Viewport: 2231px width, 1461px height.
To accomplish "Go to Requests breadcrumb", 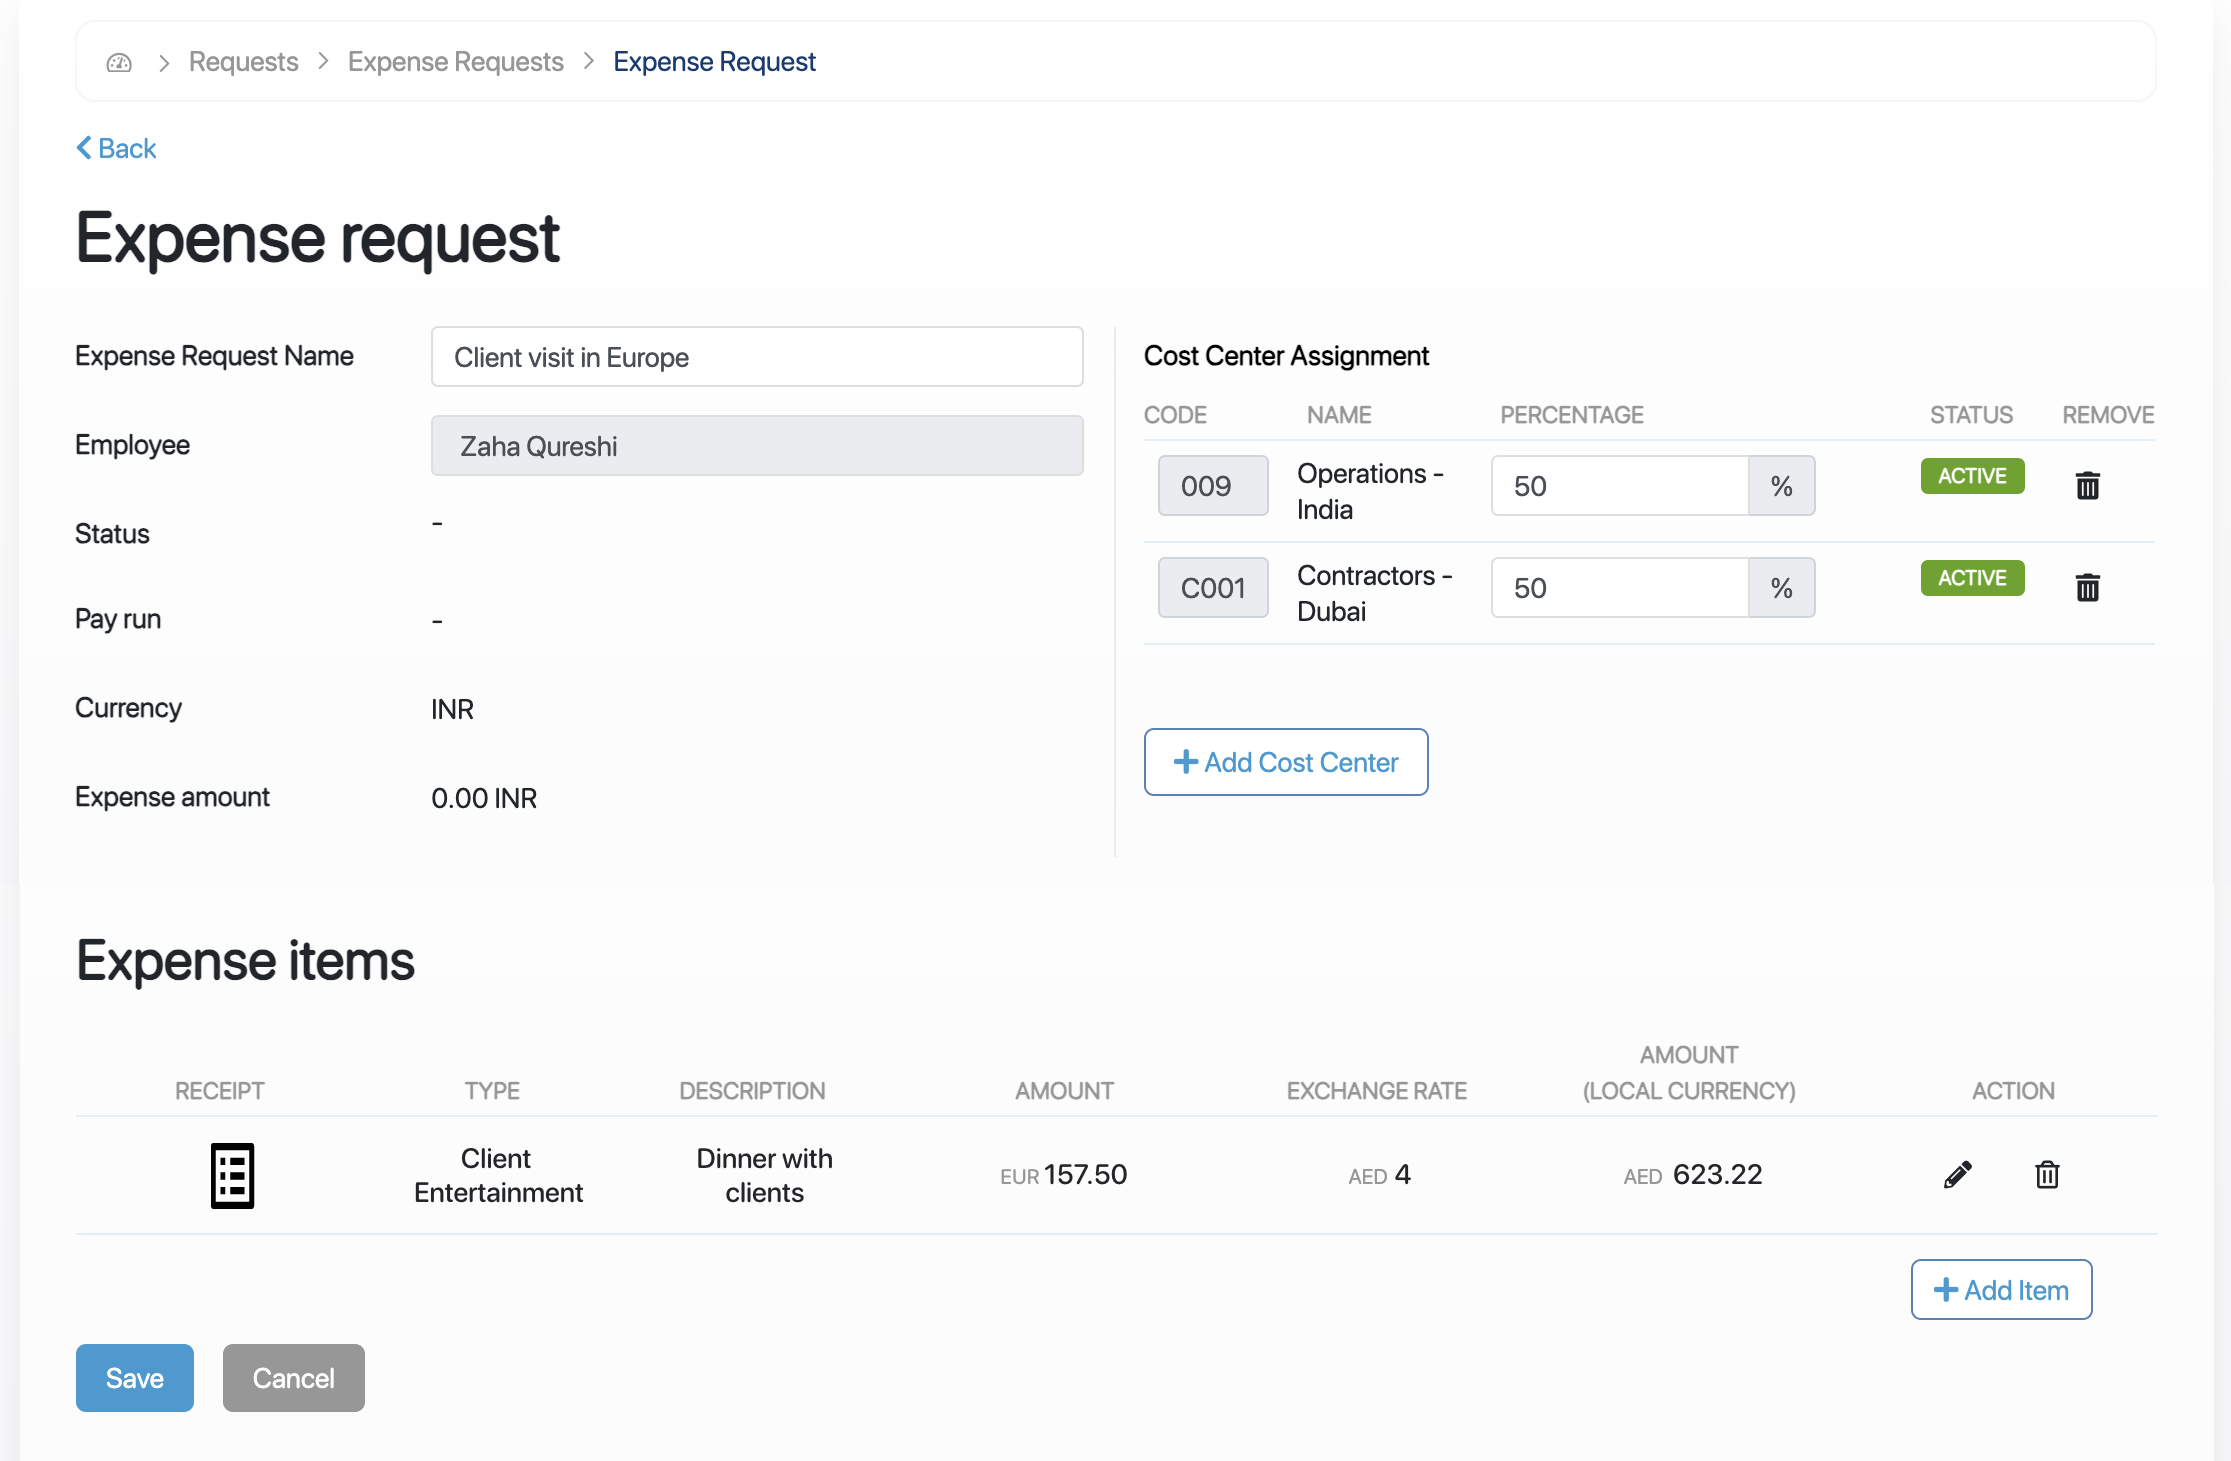I will (243, 62).
